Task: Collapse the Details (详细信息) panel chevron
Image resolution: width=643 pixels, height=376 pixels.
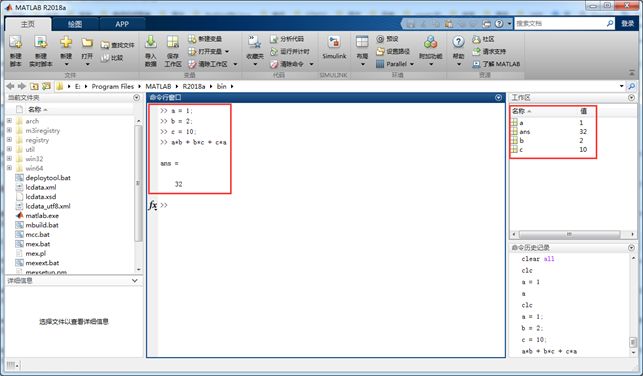Action: (135, 280)
